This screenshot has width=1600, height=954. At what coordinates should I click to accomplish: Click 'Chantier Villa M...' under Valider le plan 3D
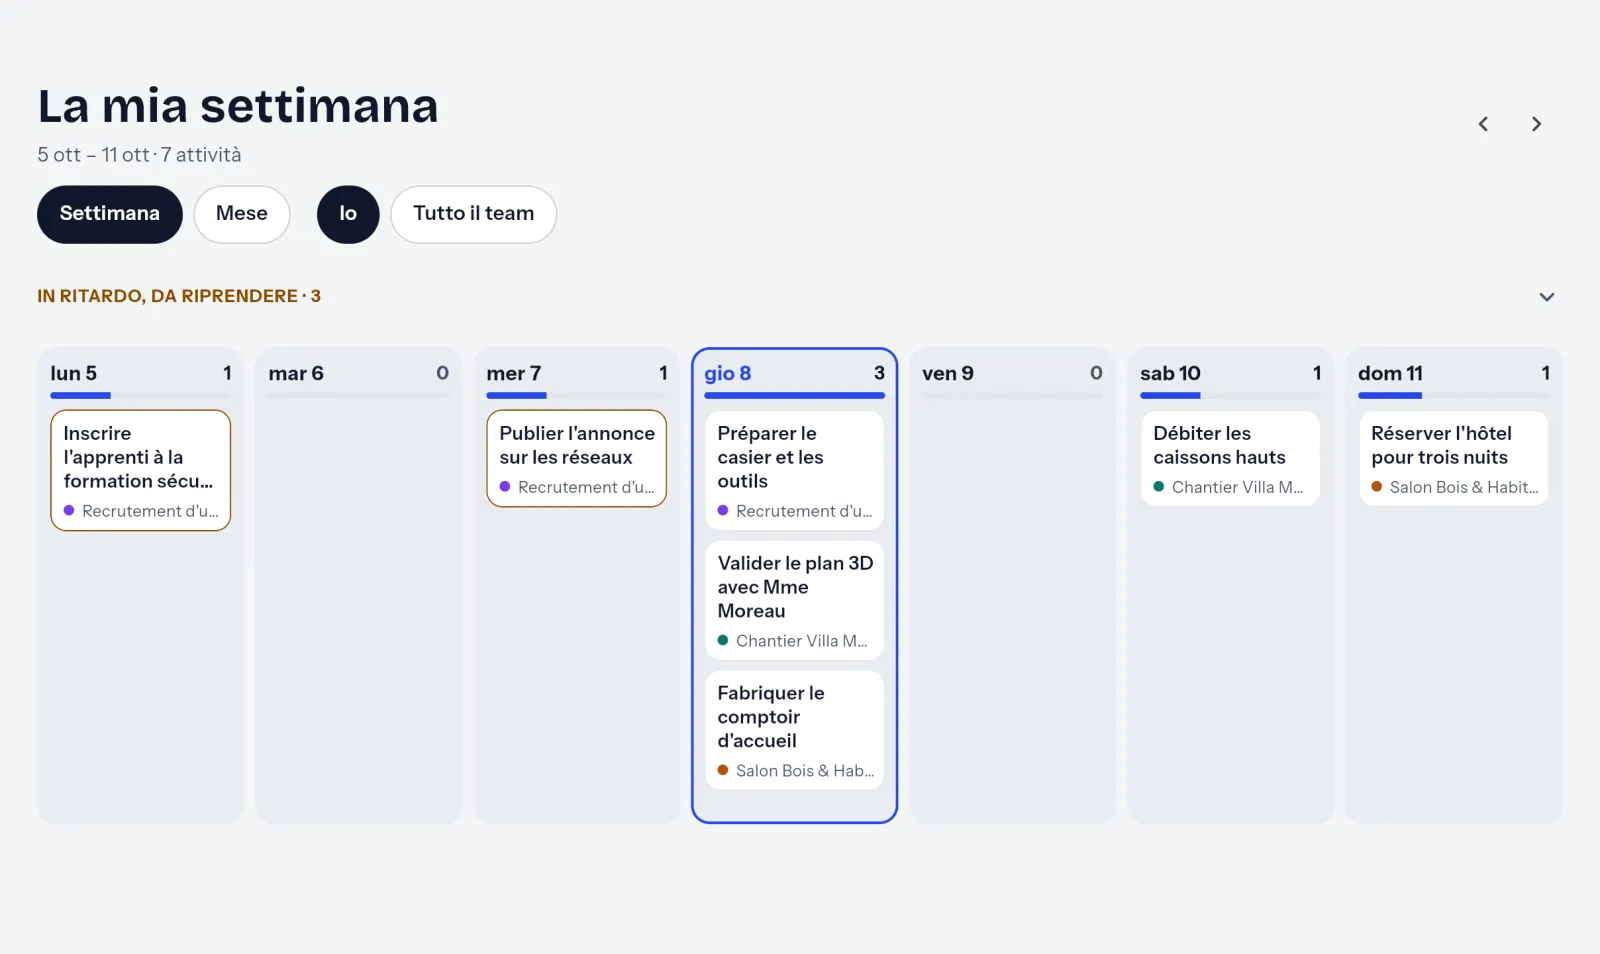802,641
